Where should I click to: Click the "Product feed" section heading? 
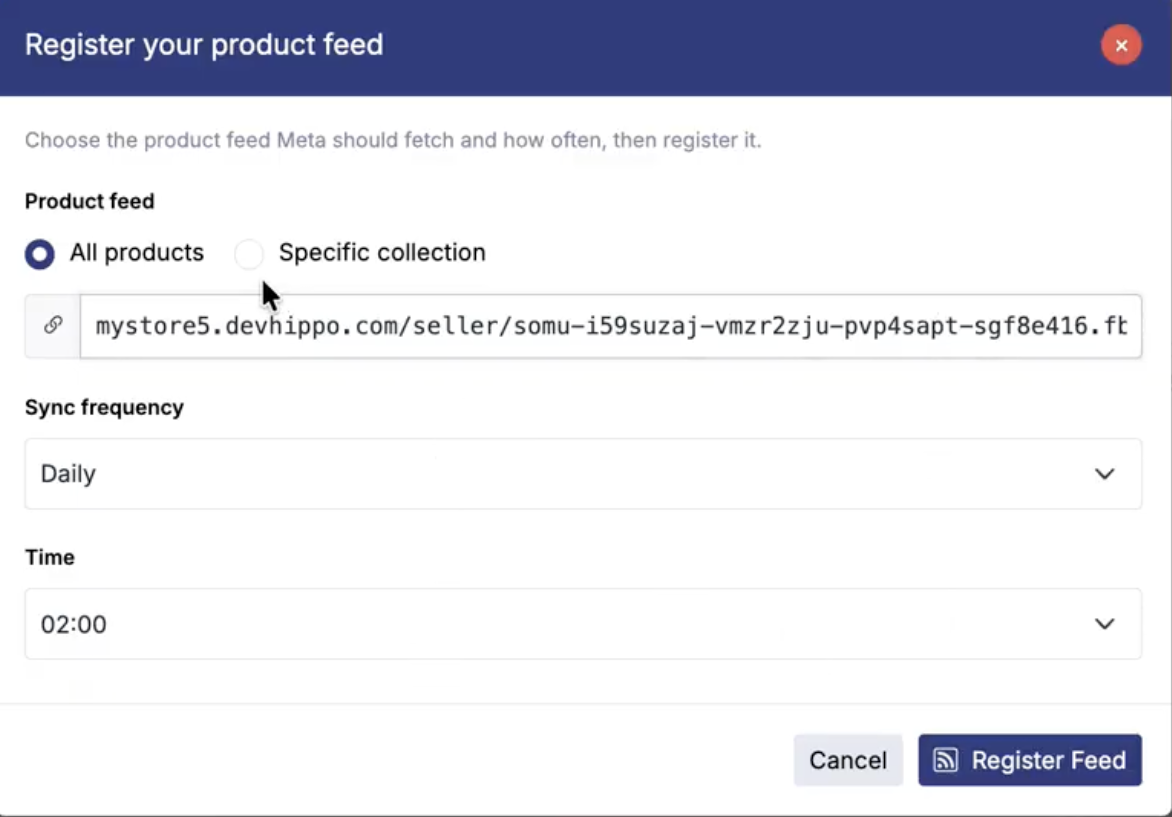(x=90, y=201)
